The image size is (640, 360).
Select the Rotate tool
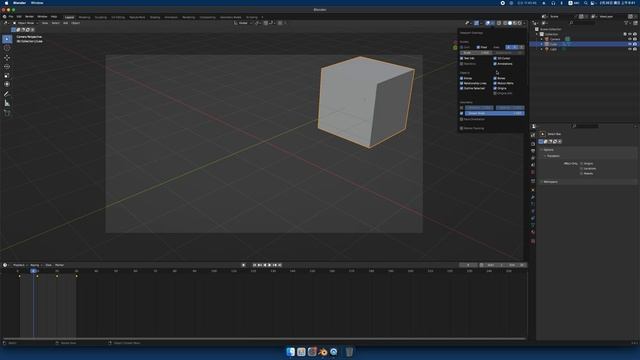[x=7, y=66]
